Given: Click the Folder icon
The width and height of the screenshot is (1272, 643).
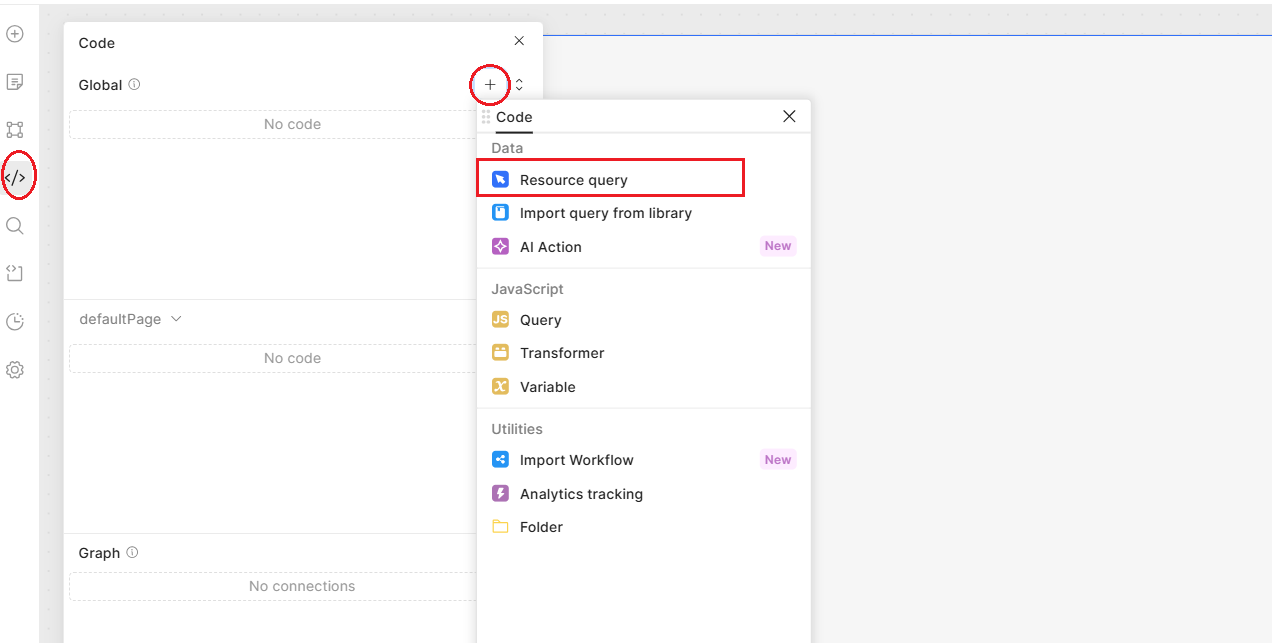Looking at the screenshot, I should pos(500,527).
